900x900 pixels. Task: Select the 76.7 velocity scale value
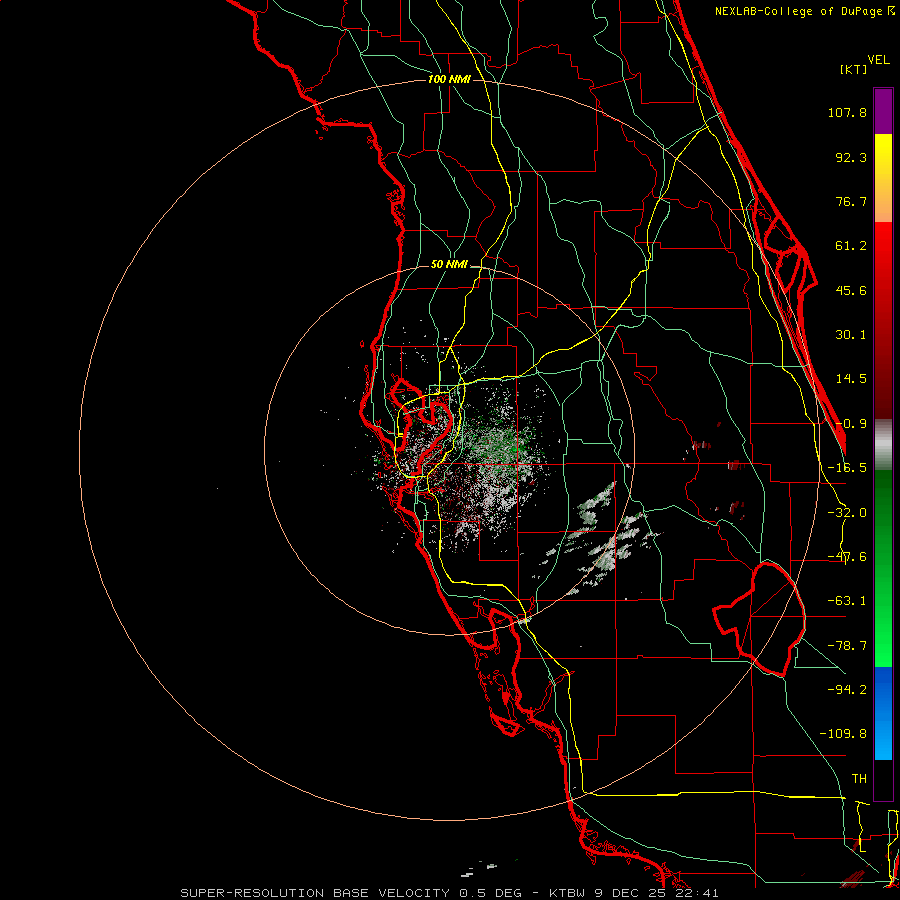pyautogui.click(x=851, y=201)
